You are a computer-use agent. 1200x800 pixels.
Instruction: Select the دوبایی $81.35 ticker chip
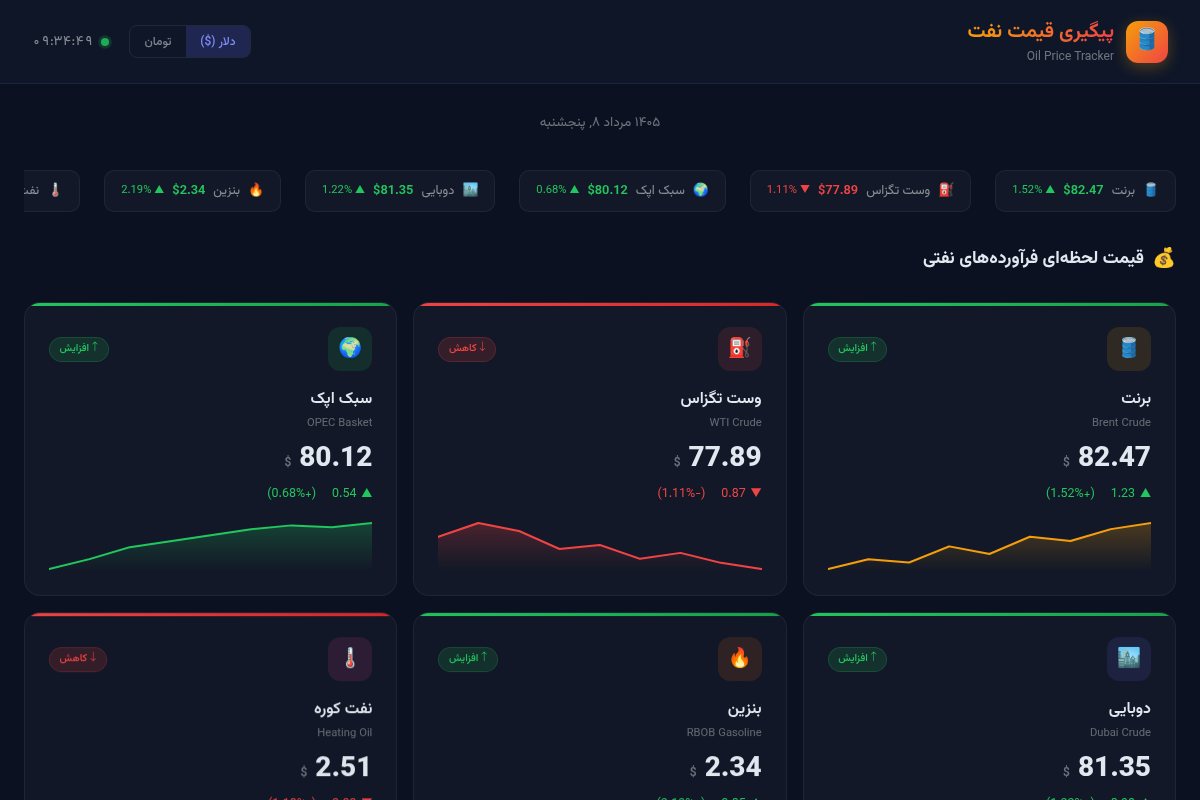coord(400,190)
